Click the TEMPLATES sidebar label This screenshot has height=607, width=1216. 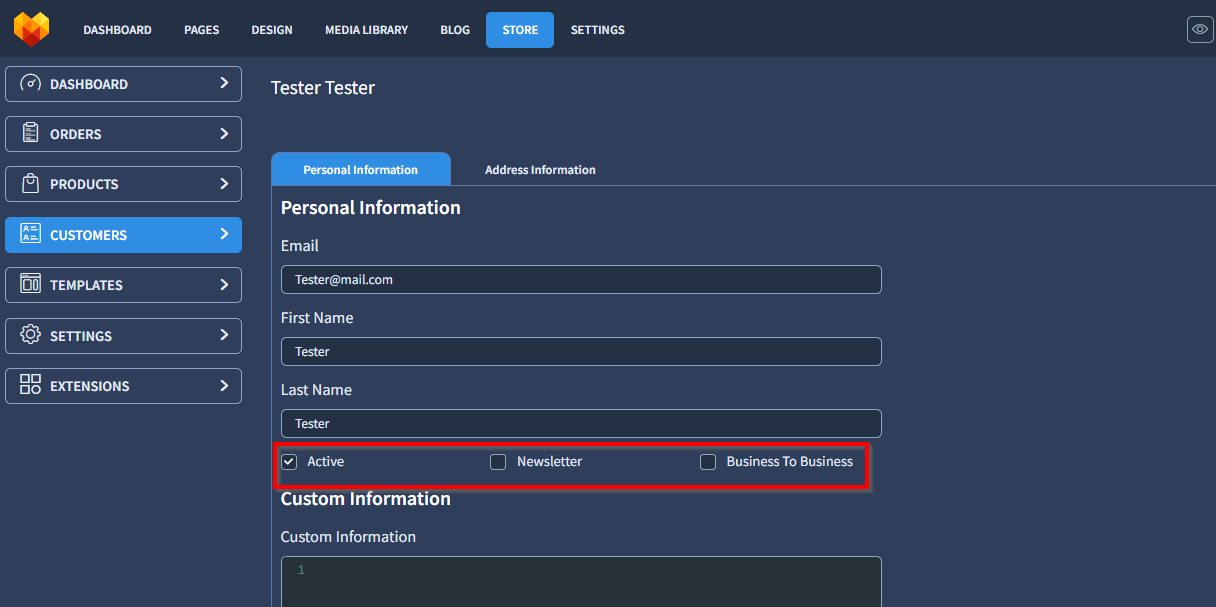tap(86, 285)
